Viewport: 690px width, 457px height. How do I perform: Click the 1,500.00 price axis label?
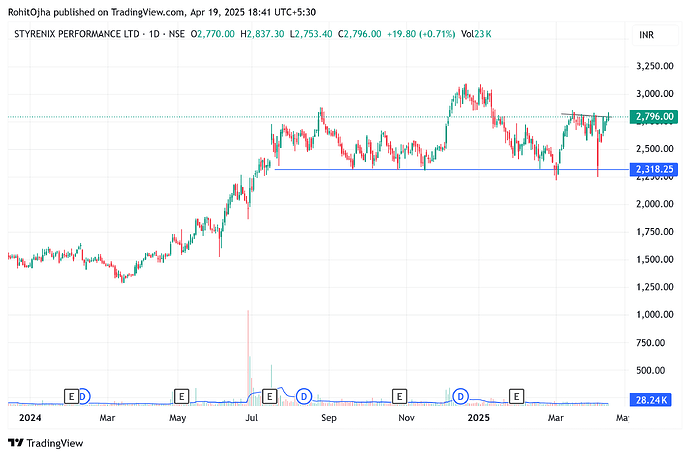[x=655, y=259]
